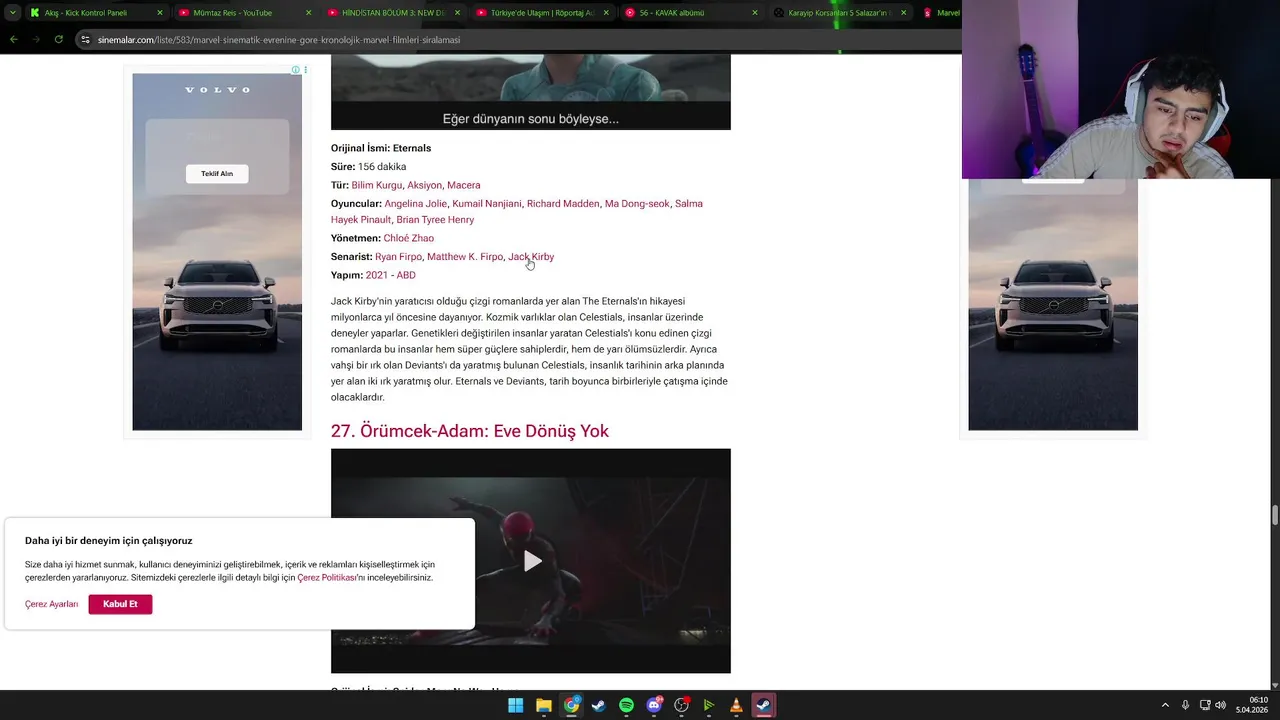
Task: Open the Ma Dong-seok actor link
Action: click(637, 204)
